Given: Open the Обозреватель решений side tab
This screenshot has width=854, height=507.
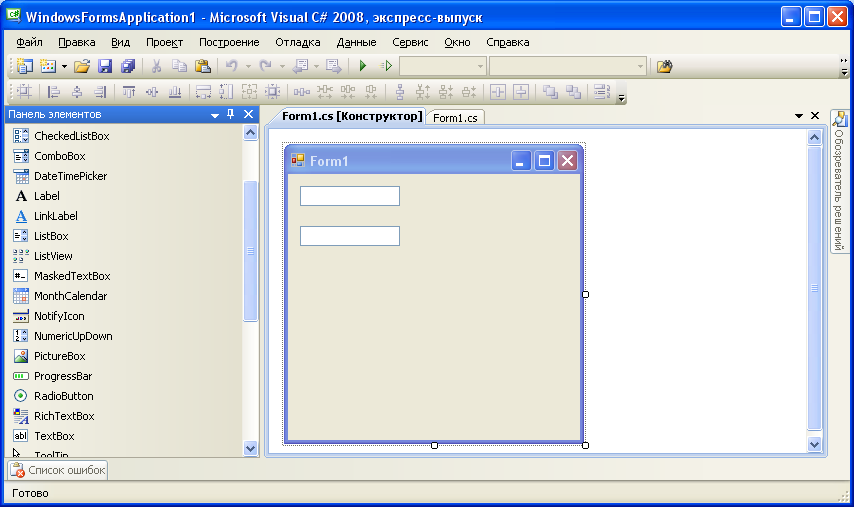Looking at the screenshot, I should 839,181.
